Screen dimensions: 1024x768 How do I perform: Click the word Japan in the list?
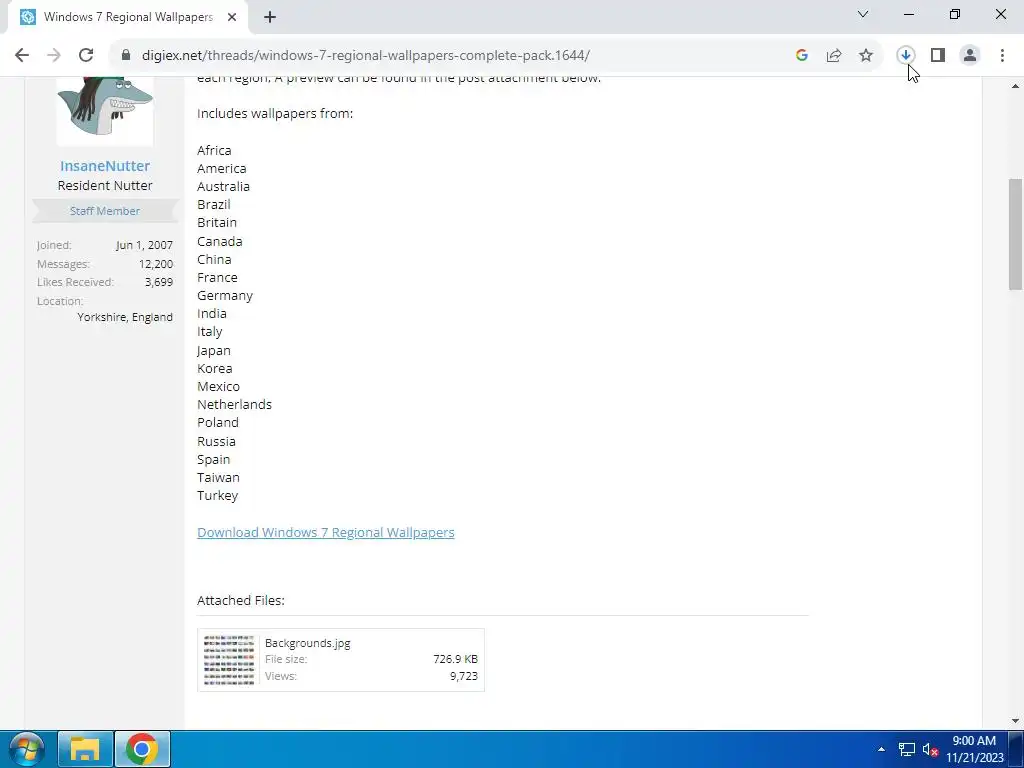214,351
